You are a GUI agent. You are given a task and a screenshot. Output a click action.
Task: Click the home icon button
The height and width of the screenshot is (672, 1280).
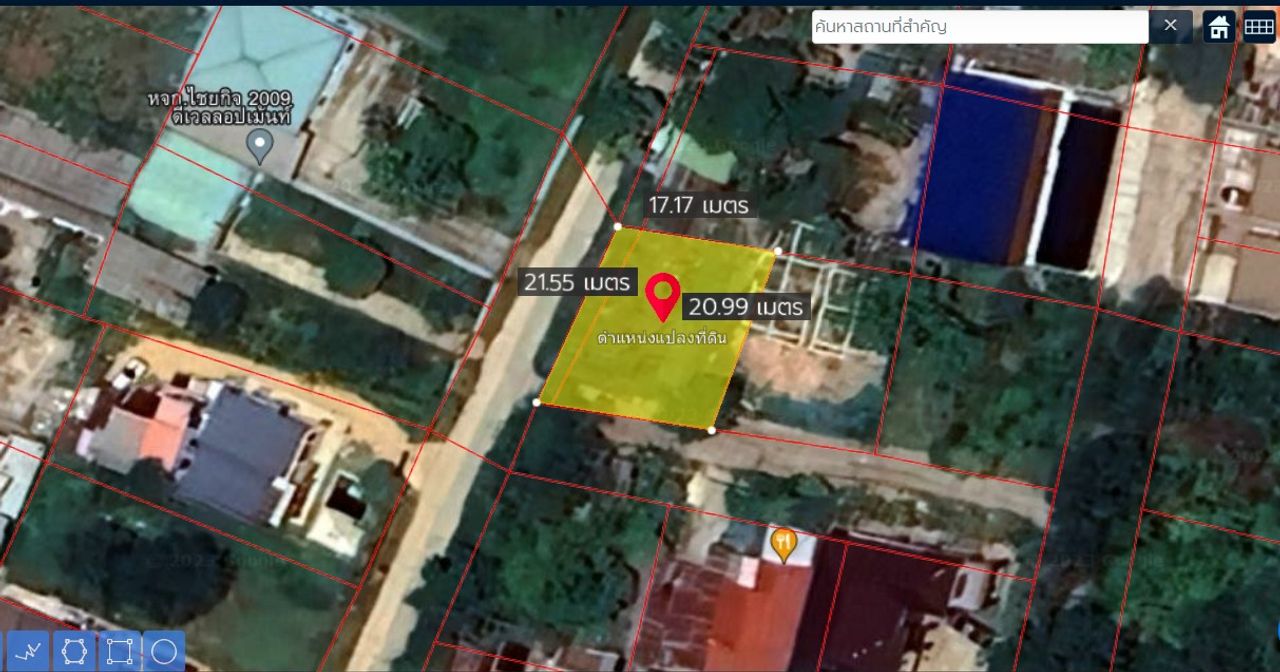point(1219,27)
